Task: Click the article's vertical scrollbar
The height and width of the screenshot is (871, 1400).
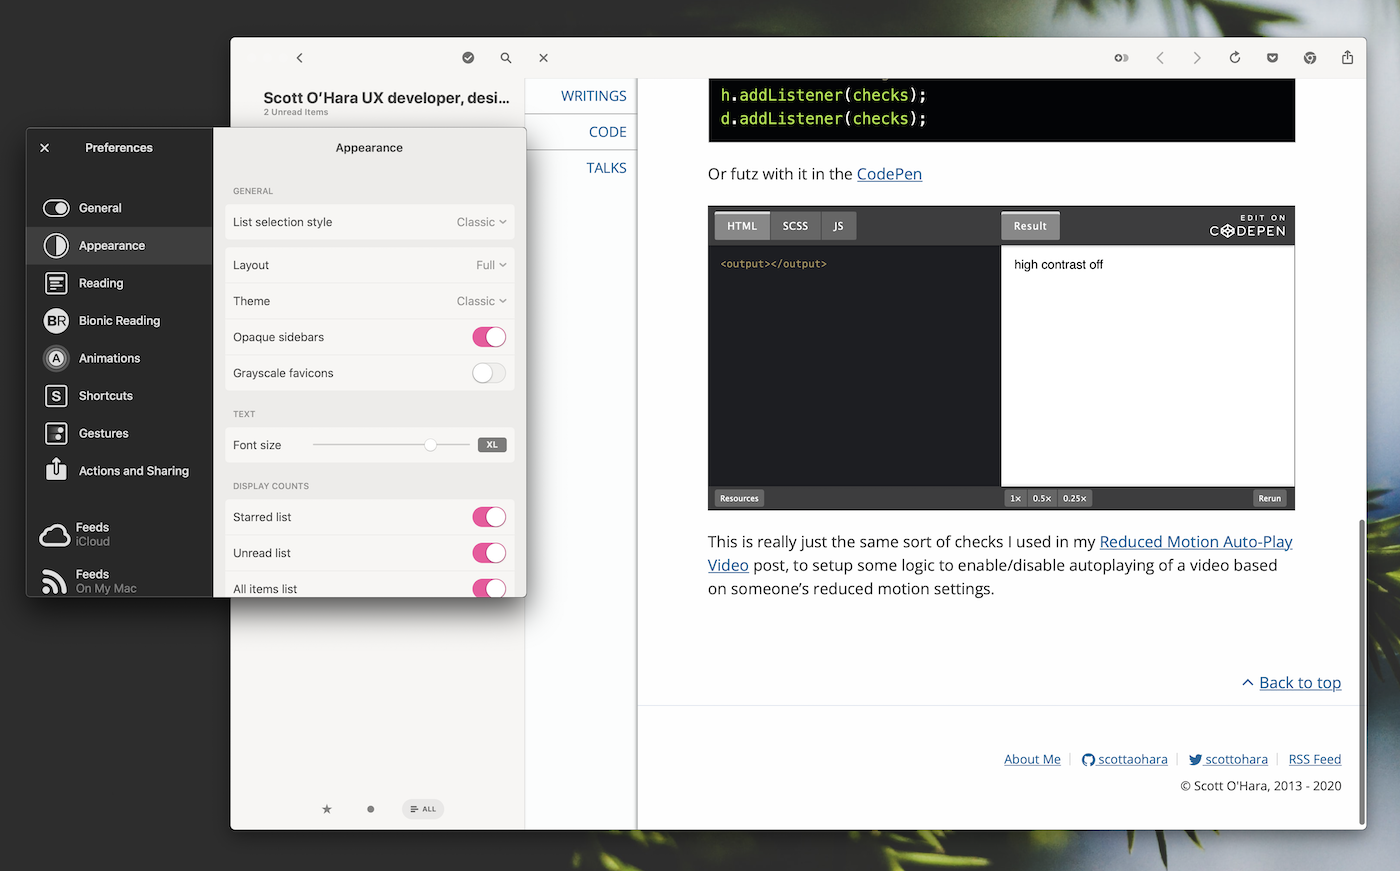Action: click(1361, 670)
